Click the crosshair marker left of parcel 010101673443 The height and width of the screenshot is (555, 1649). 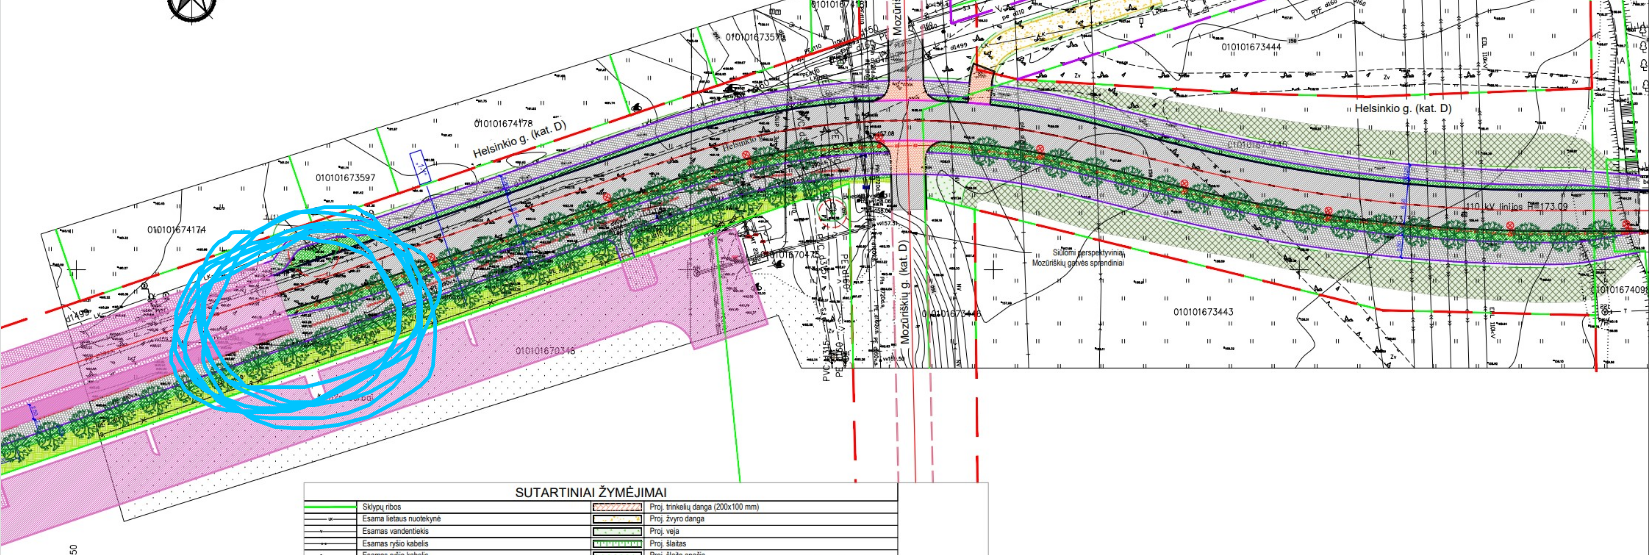pyautogui.click(x=993, y=268)
